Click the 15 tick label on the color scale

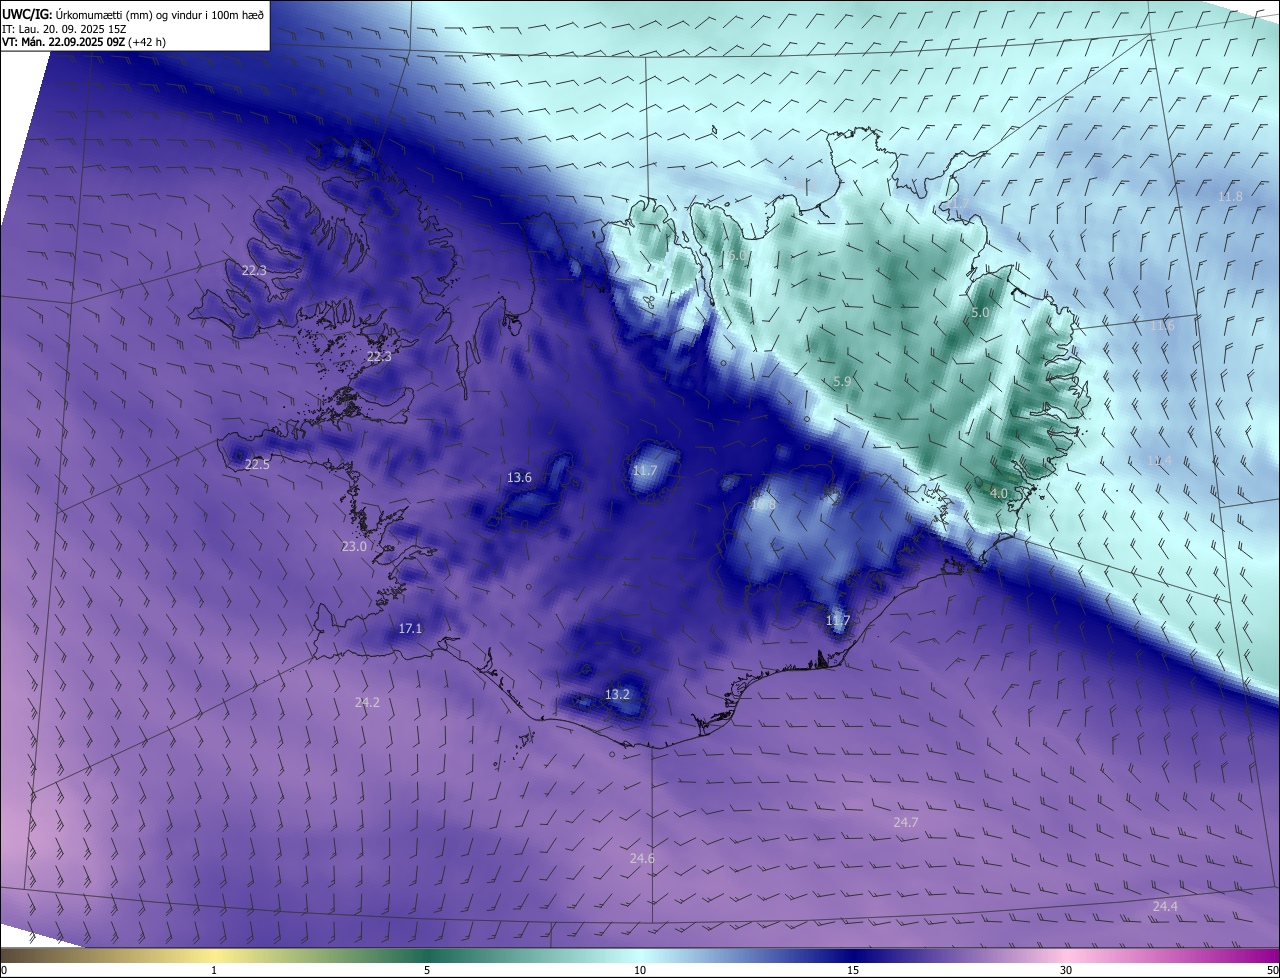click(853, 970)
